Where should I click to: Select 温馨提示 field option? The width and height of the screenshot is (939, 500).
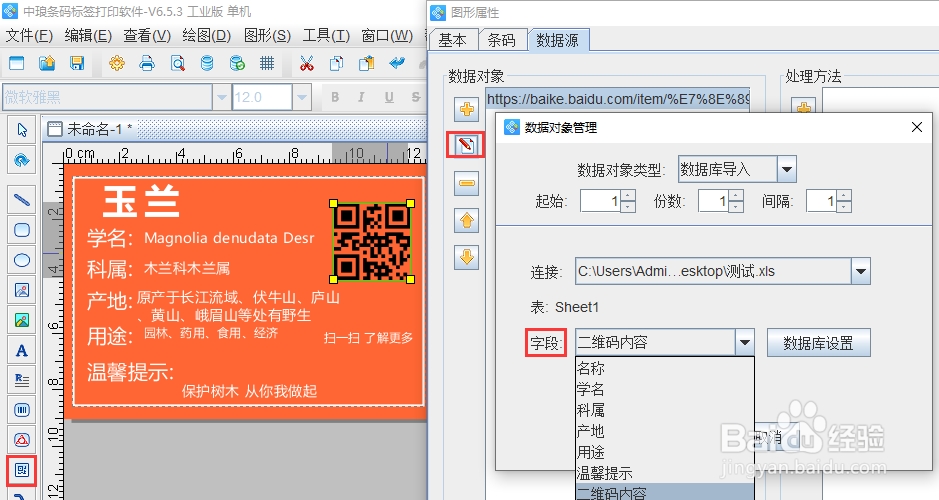point(664,473)
